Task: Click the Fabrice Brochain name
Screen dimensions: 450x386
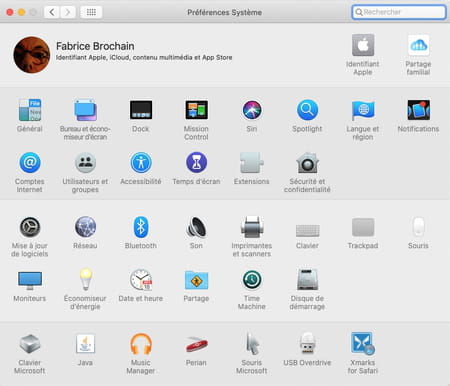Action: point(95,46)
